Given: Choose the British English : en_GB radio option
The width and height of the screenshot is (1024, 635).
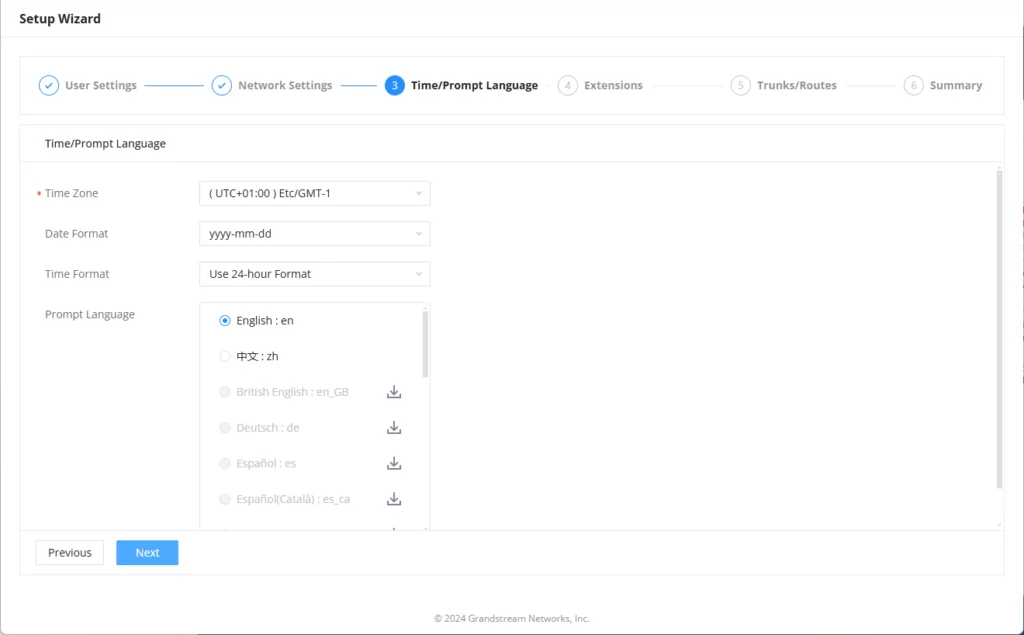Looking at the screenshot, I should 225,392.
